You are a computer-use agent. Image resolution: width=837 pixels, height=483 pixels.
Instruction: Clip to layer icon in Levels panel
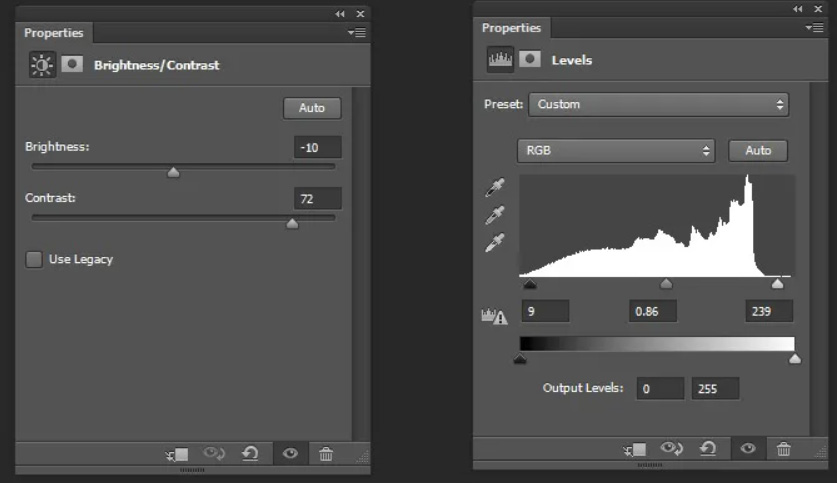635,449
